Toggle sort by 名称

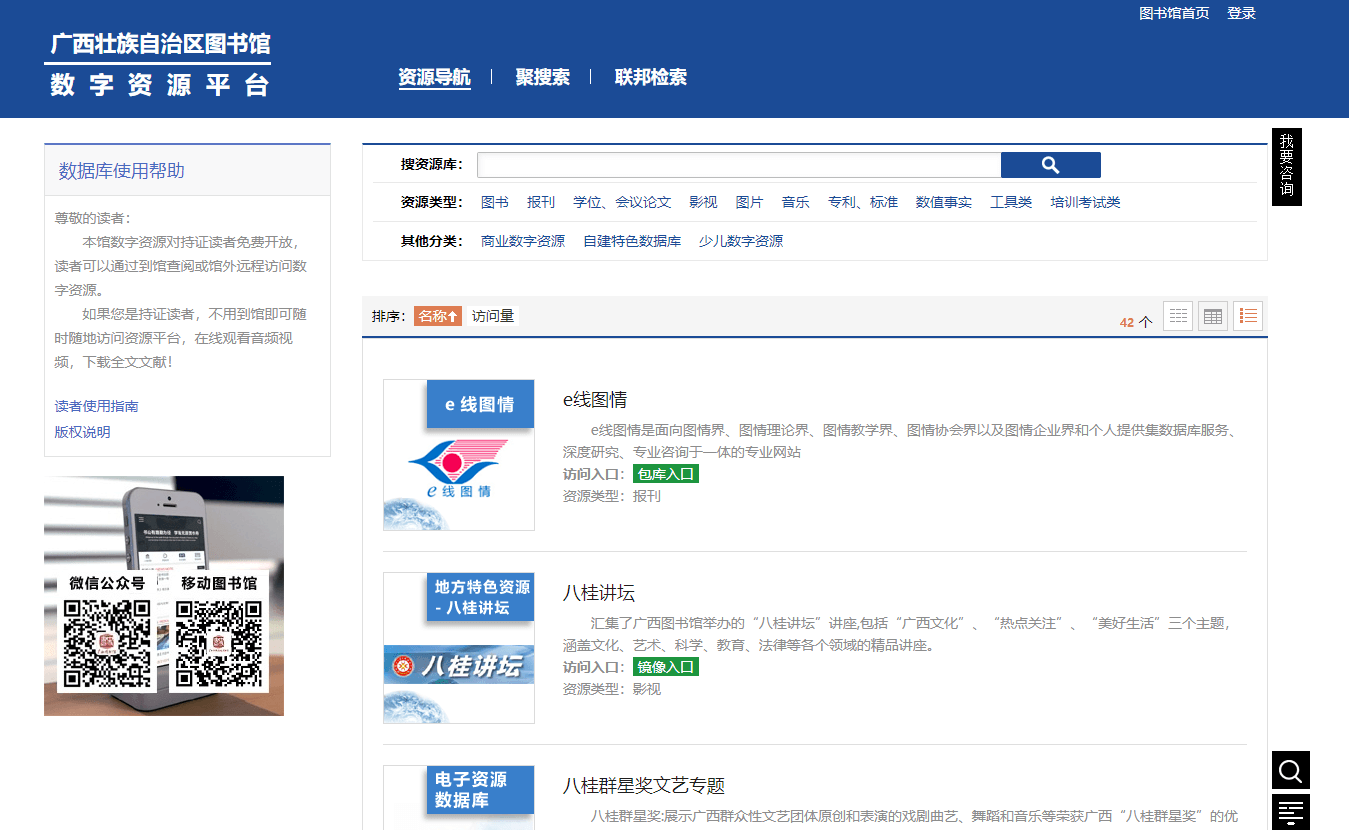click(x=438, y=316)
